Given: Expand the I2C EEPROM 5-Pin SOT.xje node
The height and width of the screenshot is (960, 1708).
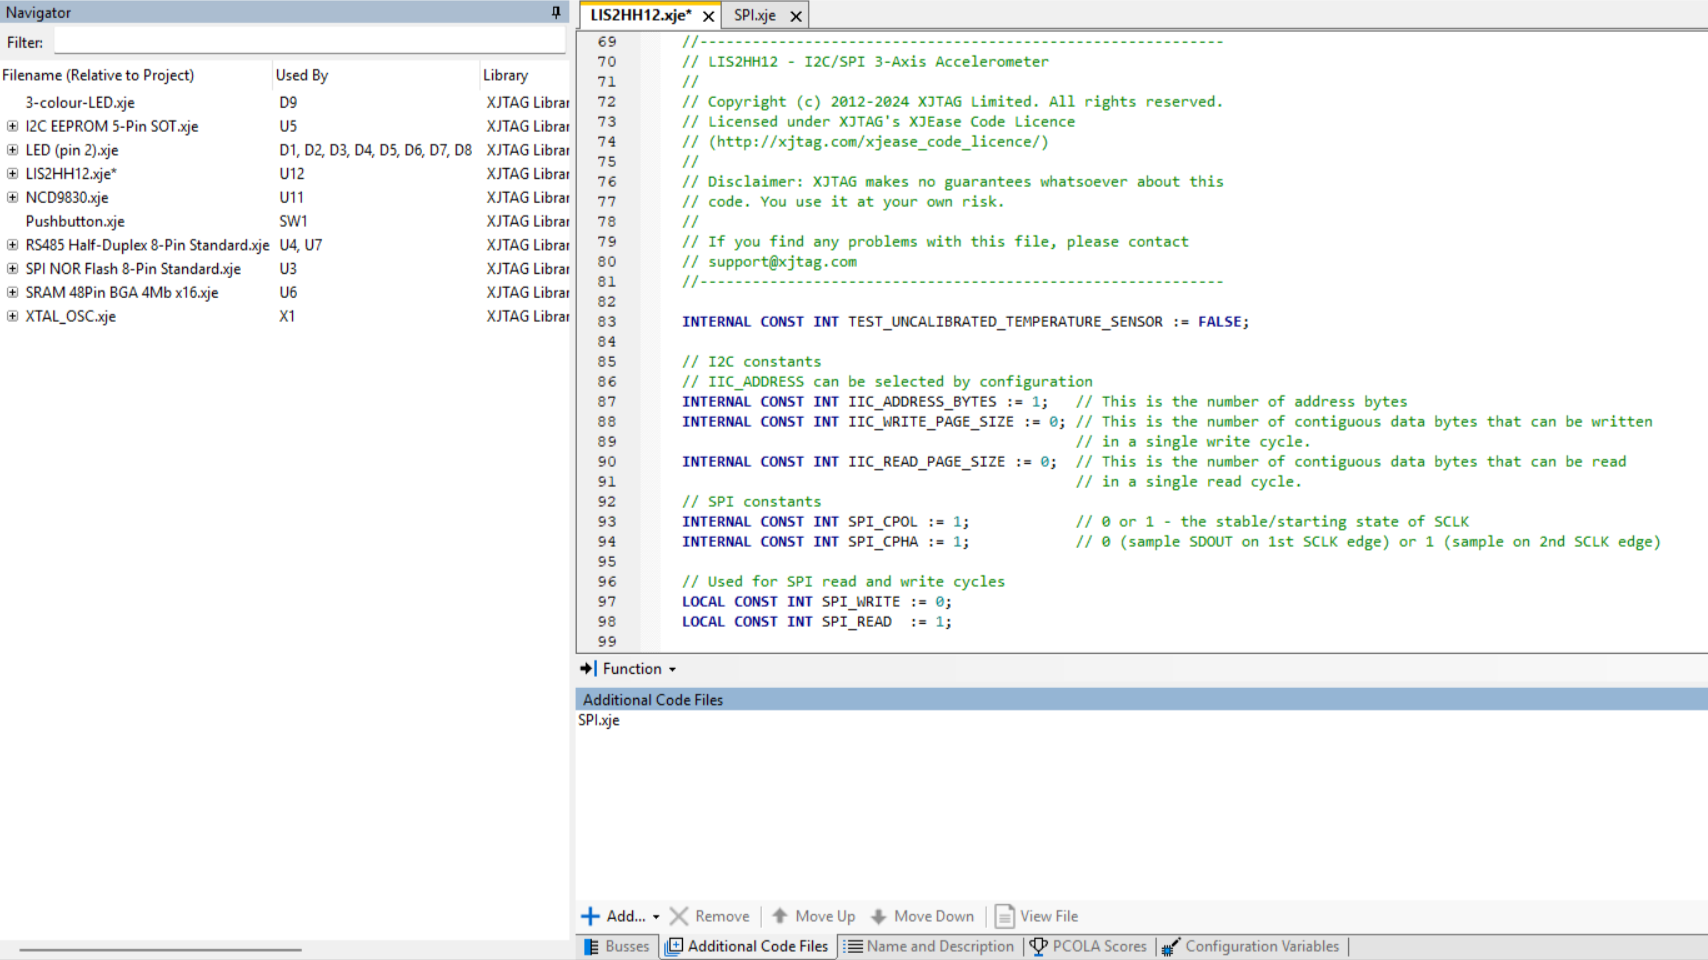Looking at the screenshot, I should tap(12, 126).
